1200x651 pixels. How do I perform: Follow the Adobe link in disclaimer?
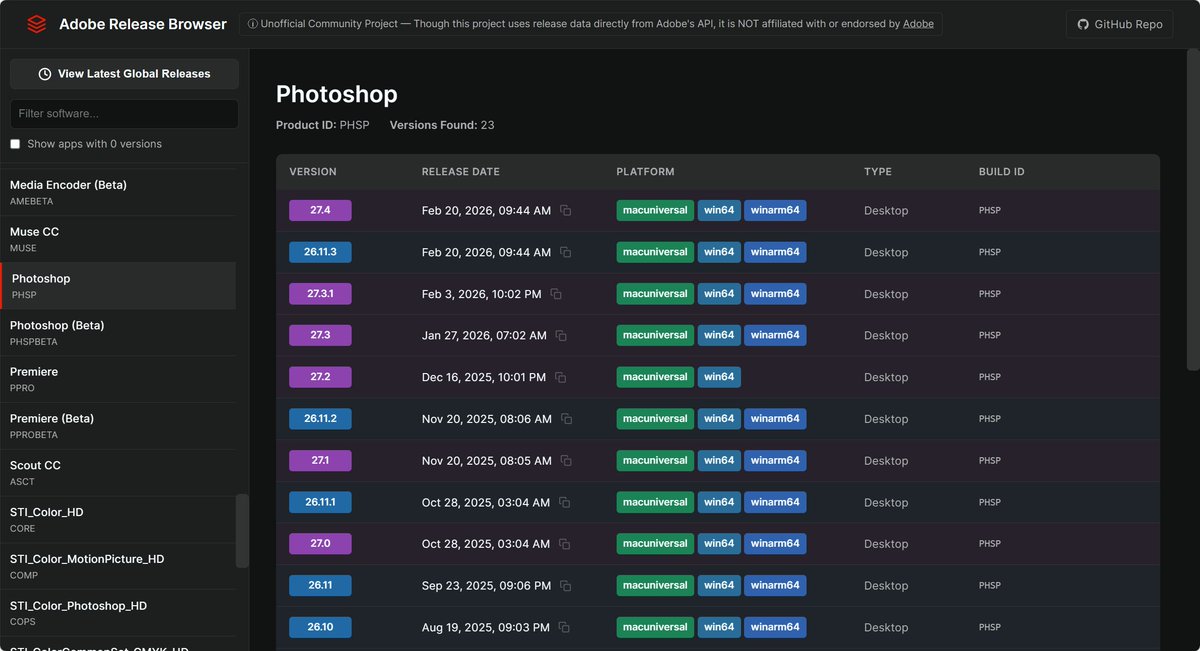point(918,24)
